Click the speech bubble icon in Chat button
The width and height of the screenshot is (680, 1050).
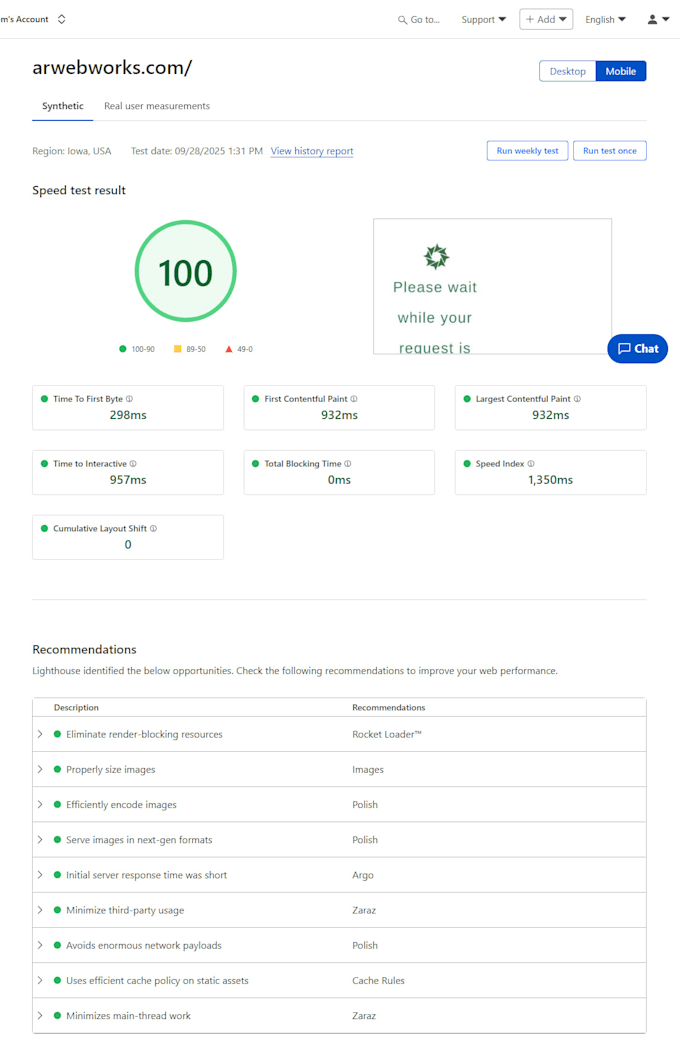click(624, 349)
